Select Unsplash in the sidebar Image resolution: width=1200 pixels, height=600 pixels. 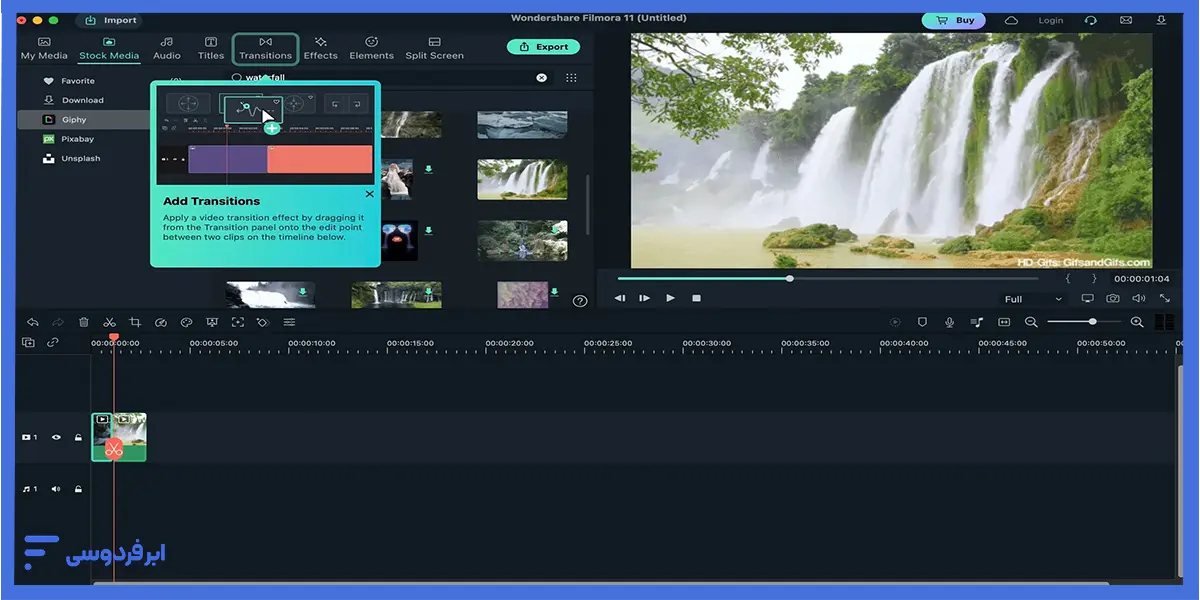click(72, 158)
